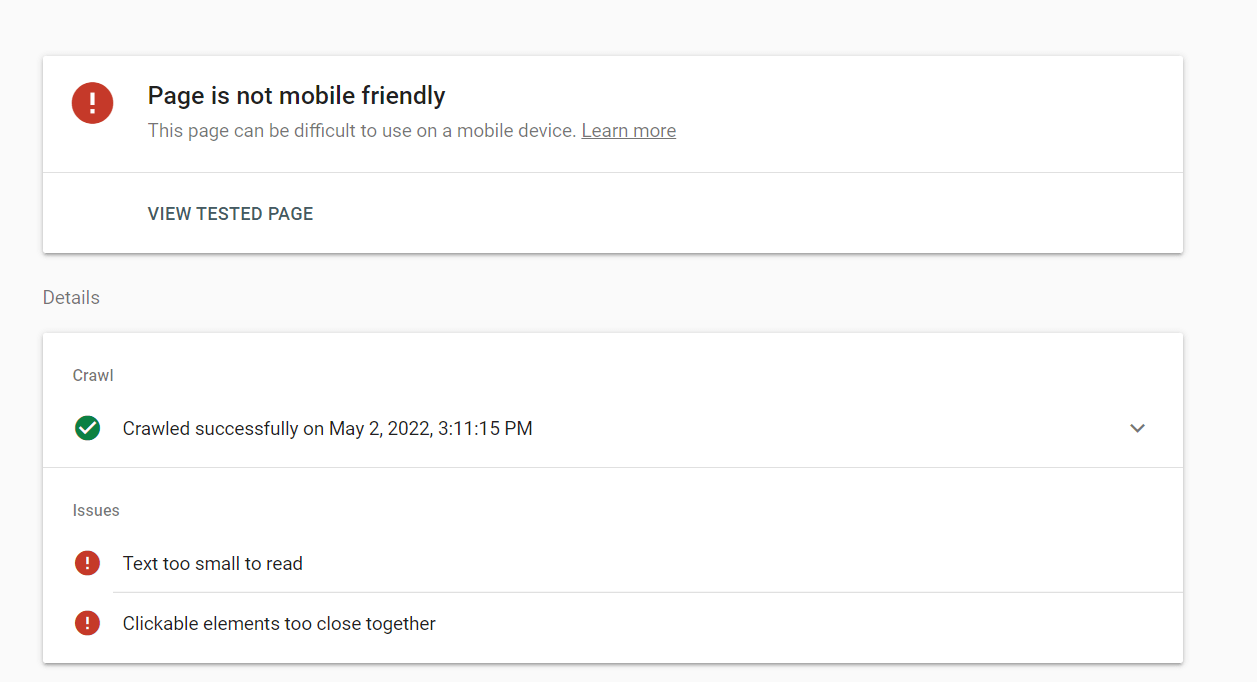Click the May 2, 2022 crawl timestamp
This screenshot has width=1257, height=682.
point(431,428)
